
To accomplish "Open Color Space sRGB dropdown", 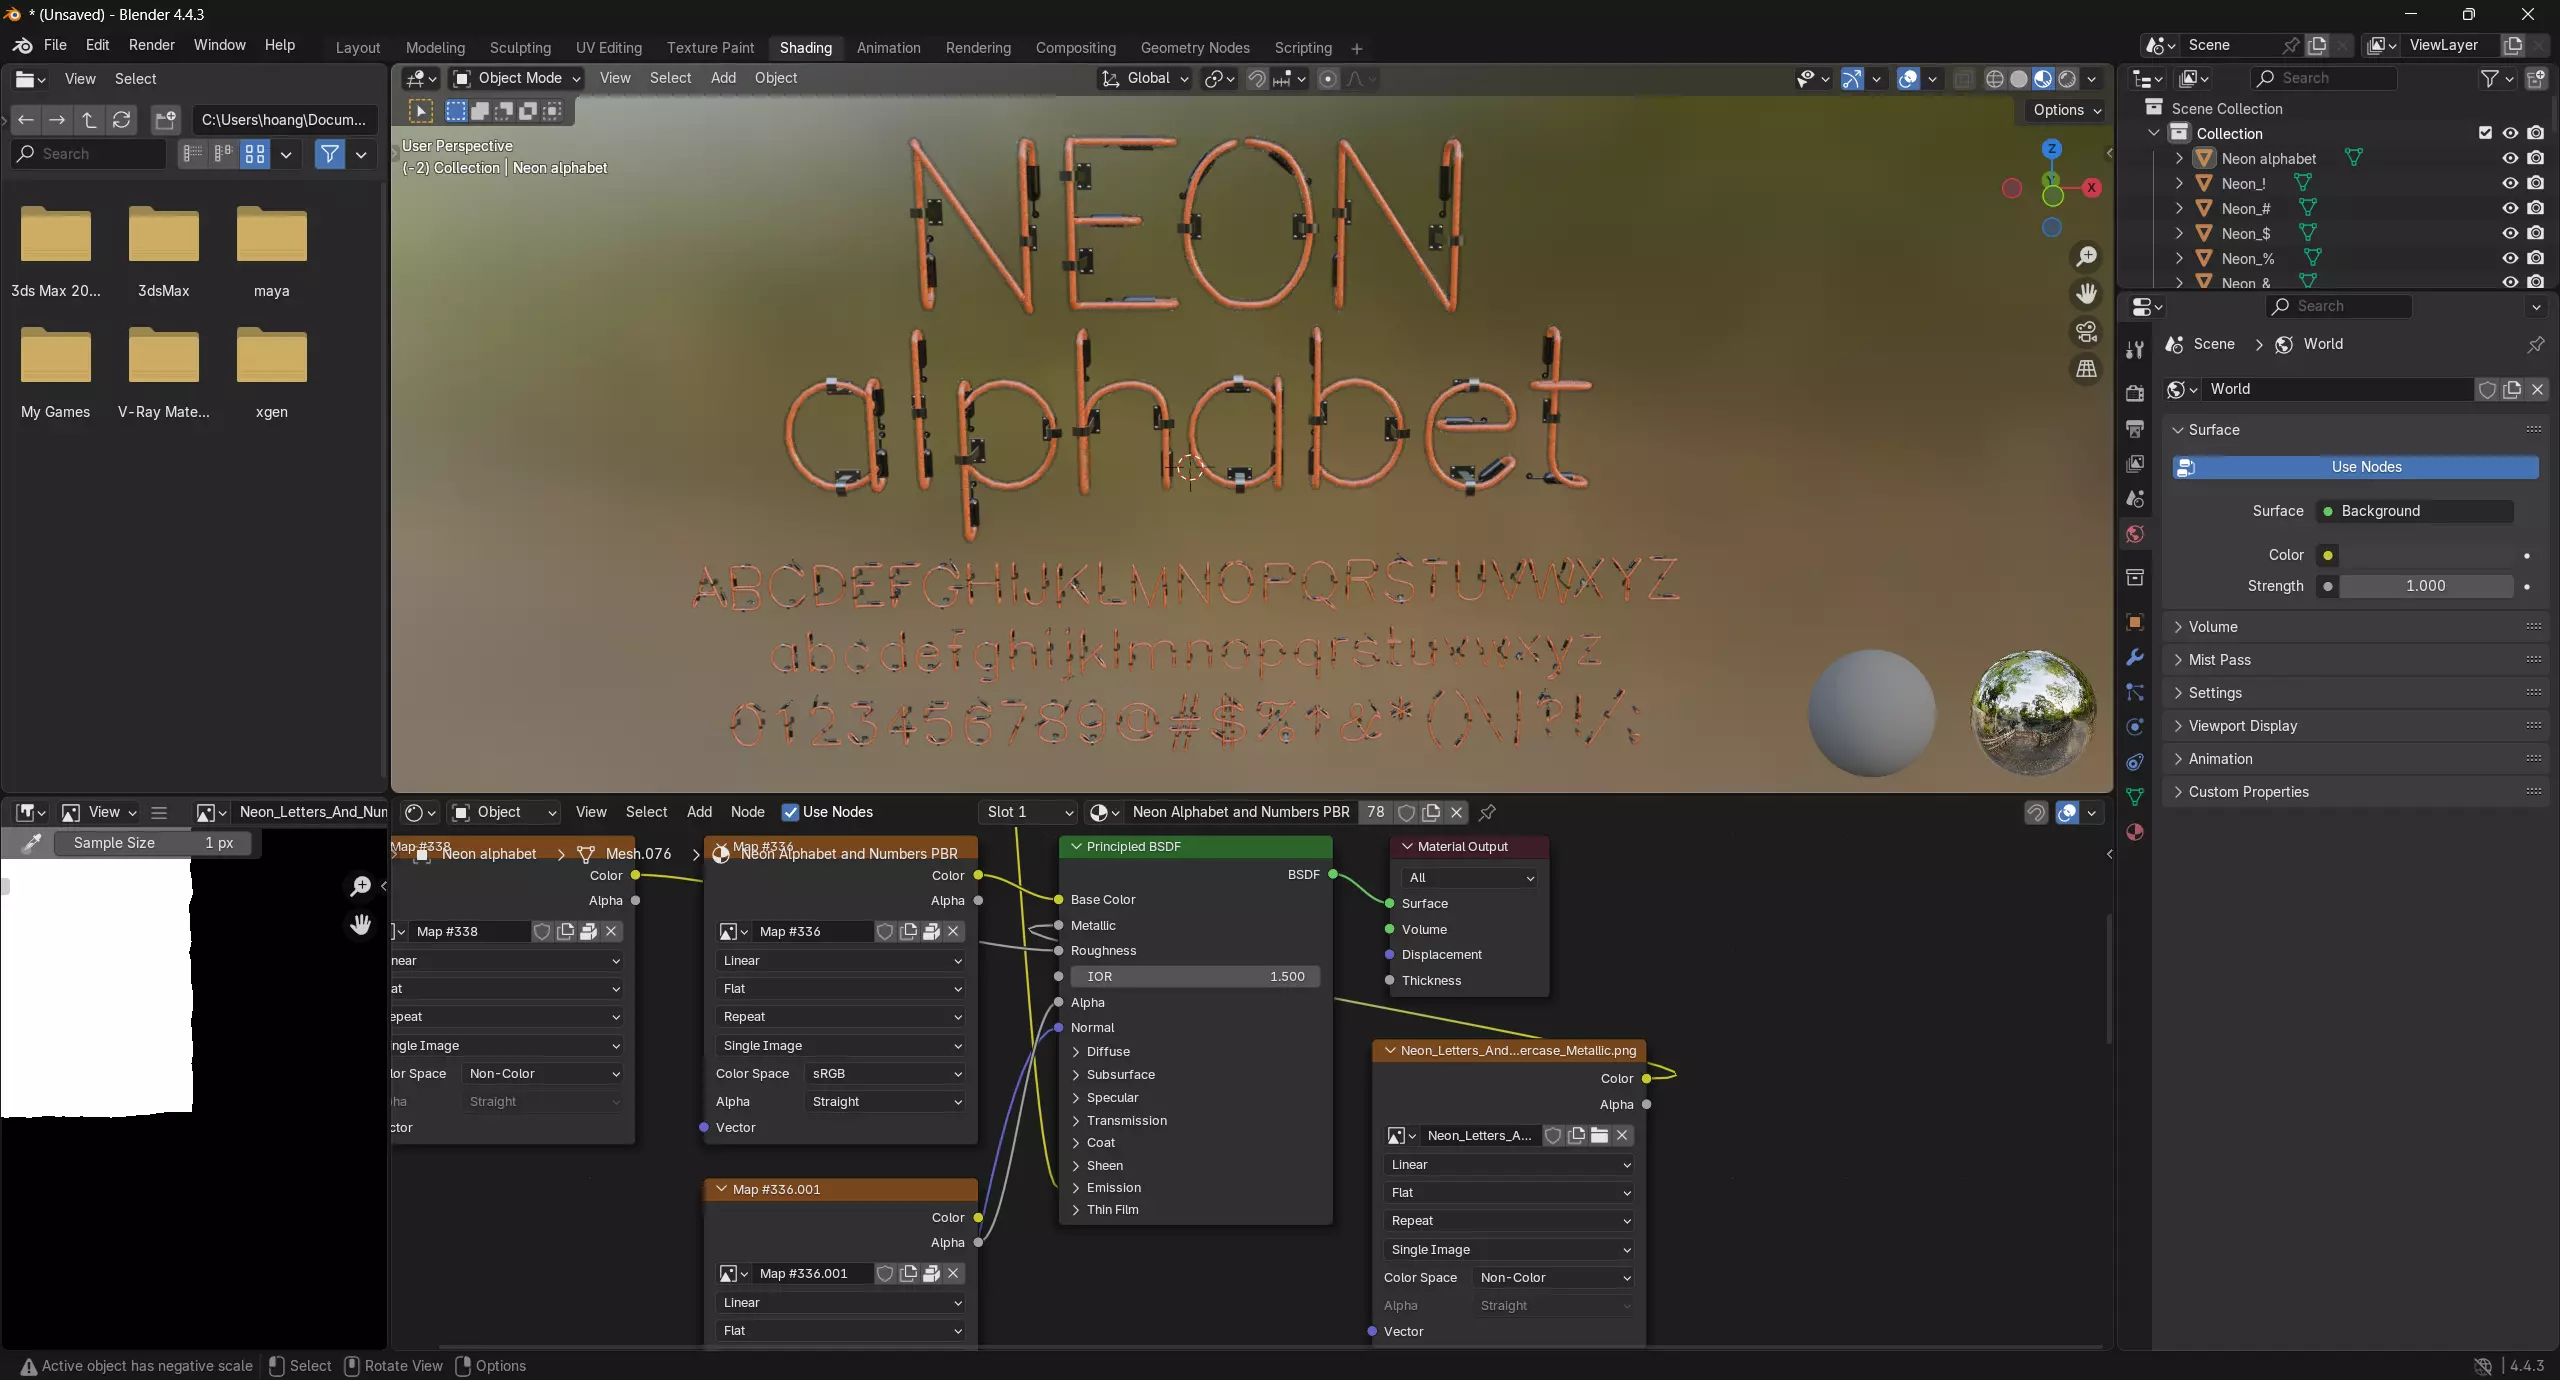I will tap(885, 1073).
